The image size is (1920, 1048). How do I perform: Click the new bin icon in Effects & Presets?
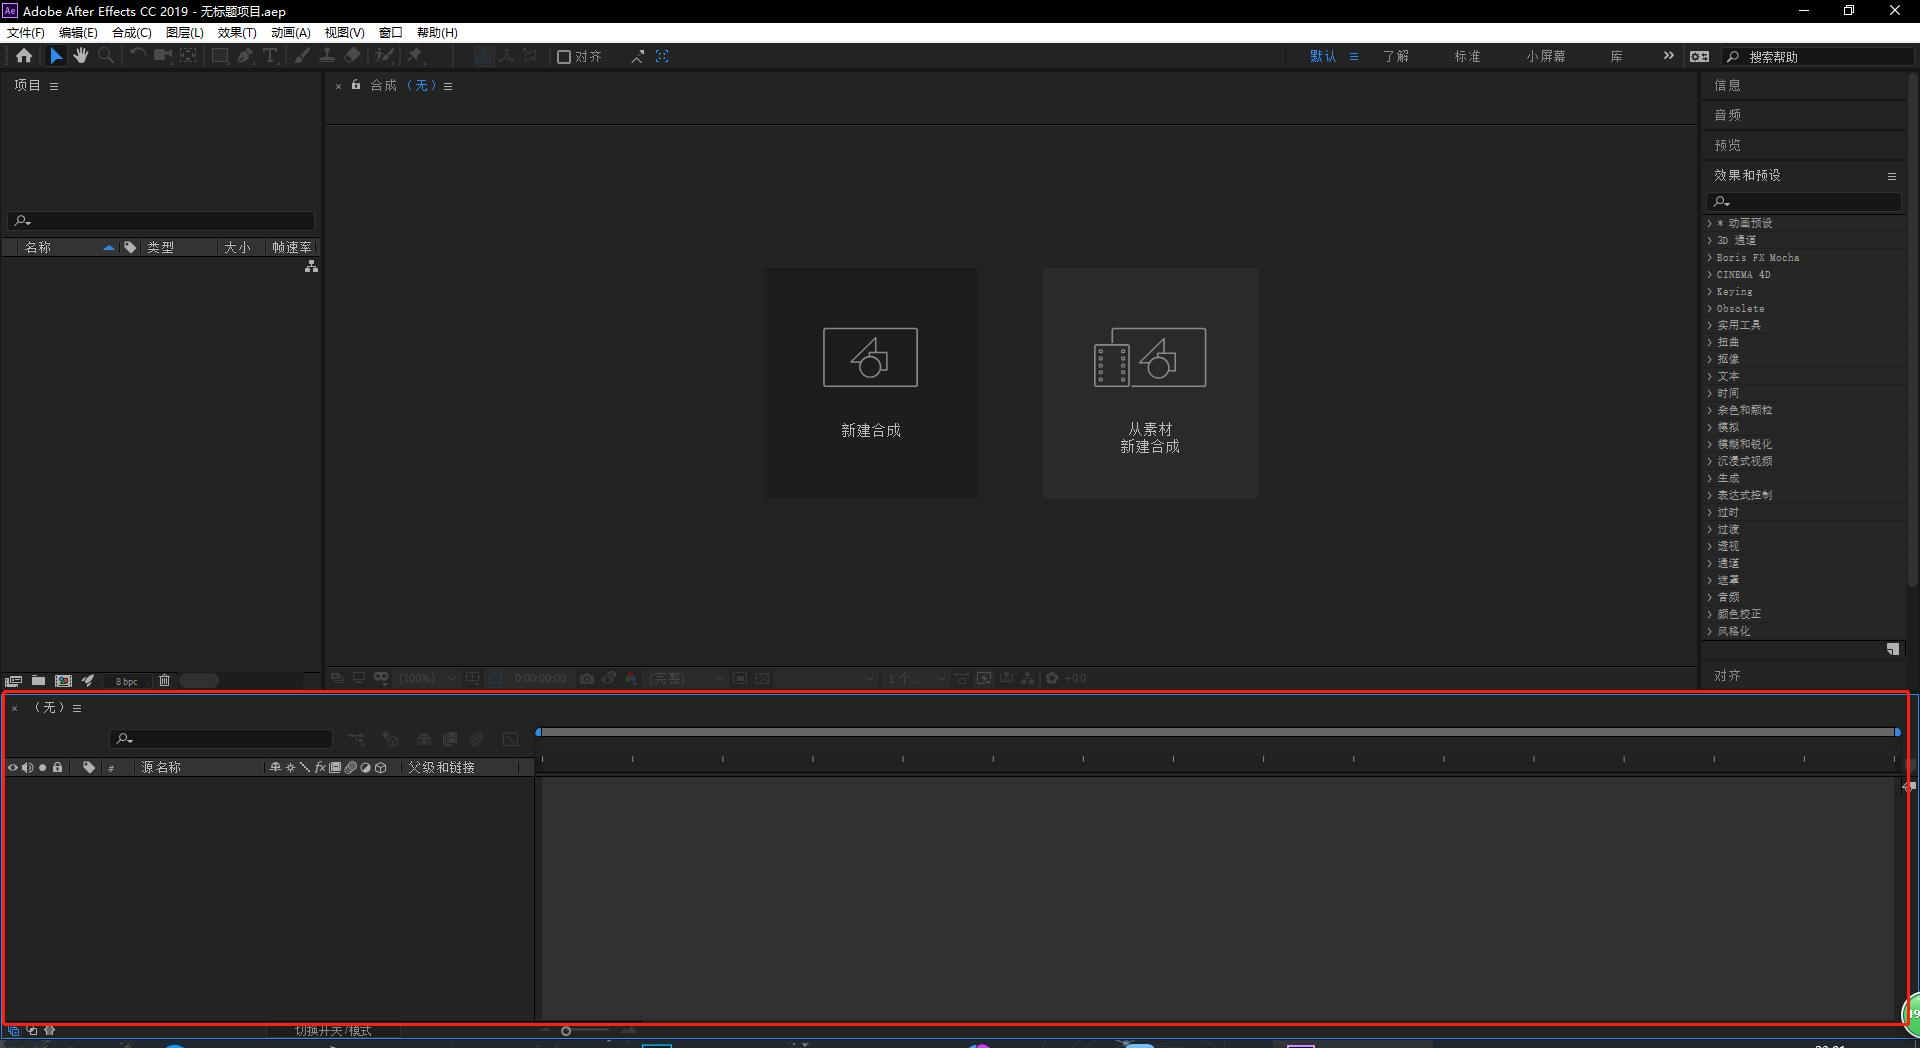[x=1892, y=649]
